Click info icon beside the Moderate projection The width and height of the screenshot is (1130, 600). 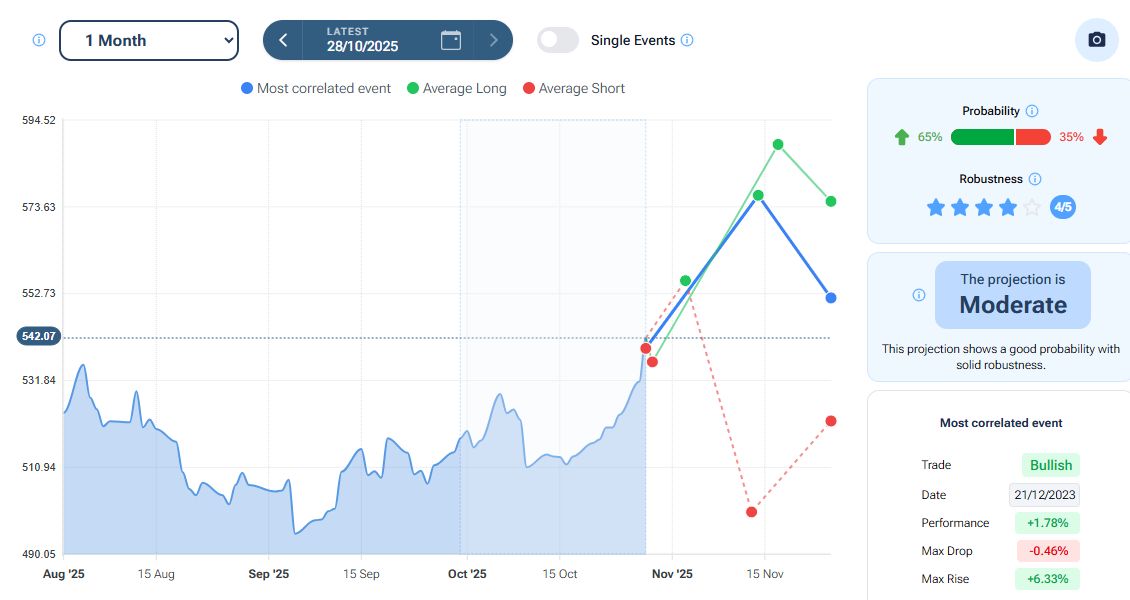click(919, 295)
